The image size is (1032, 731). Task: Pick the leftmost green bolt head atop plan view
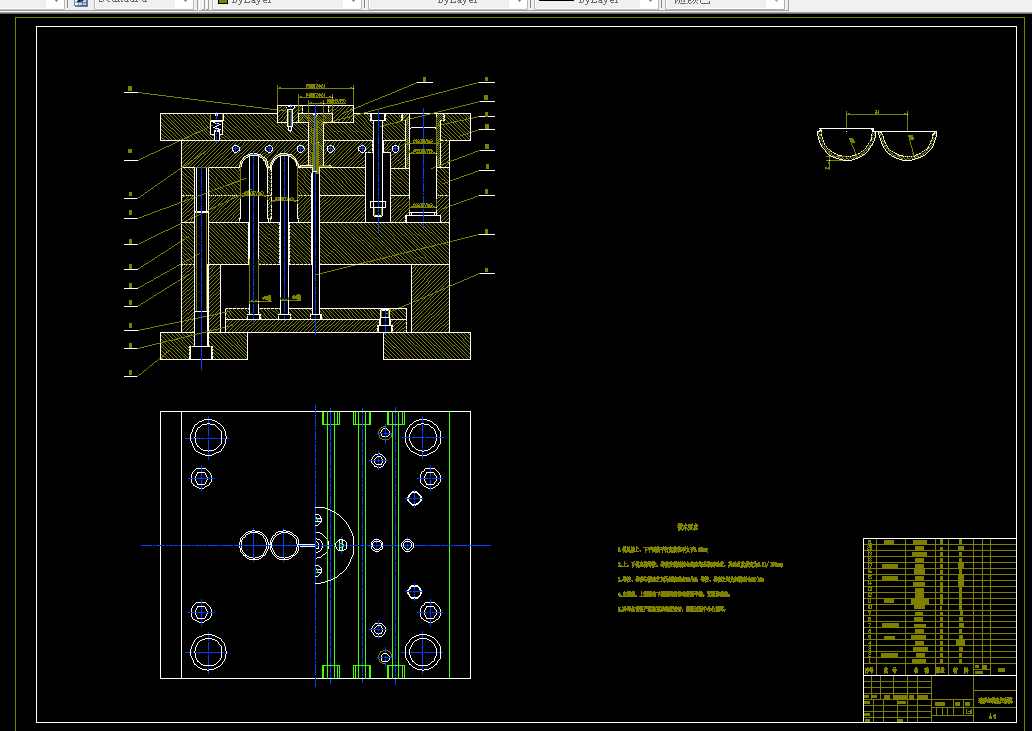pos(330,418)
